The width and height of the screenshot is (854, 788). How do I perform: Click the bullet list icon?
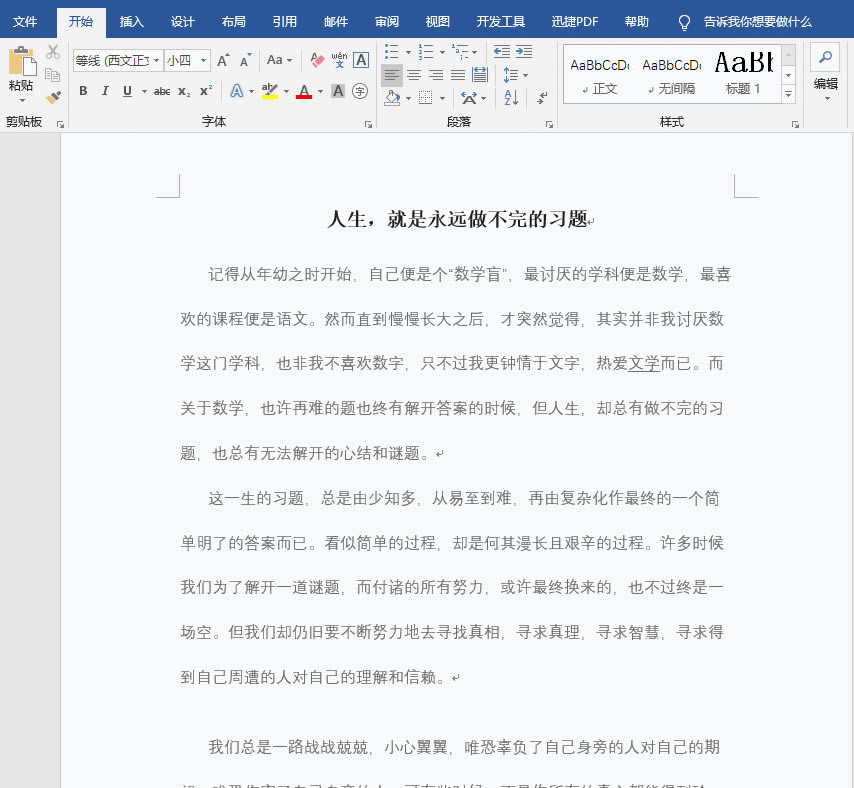pyautogui.click(x=391, y=52)
